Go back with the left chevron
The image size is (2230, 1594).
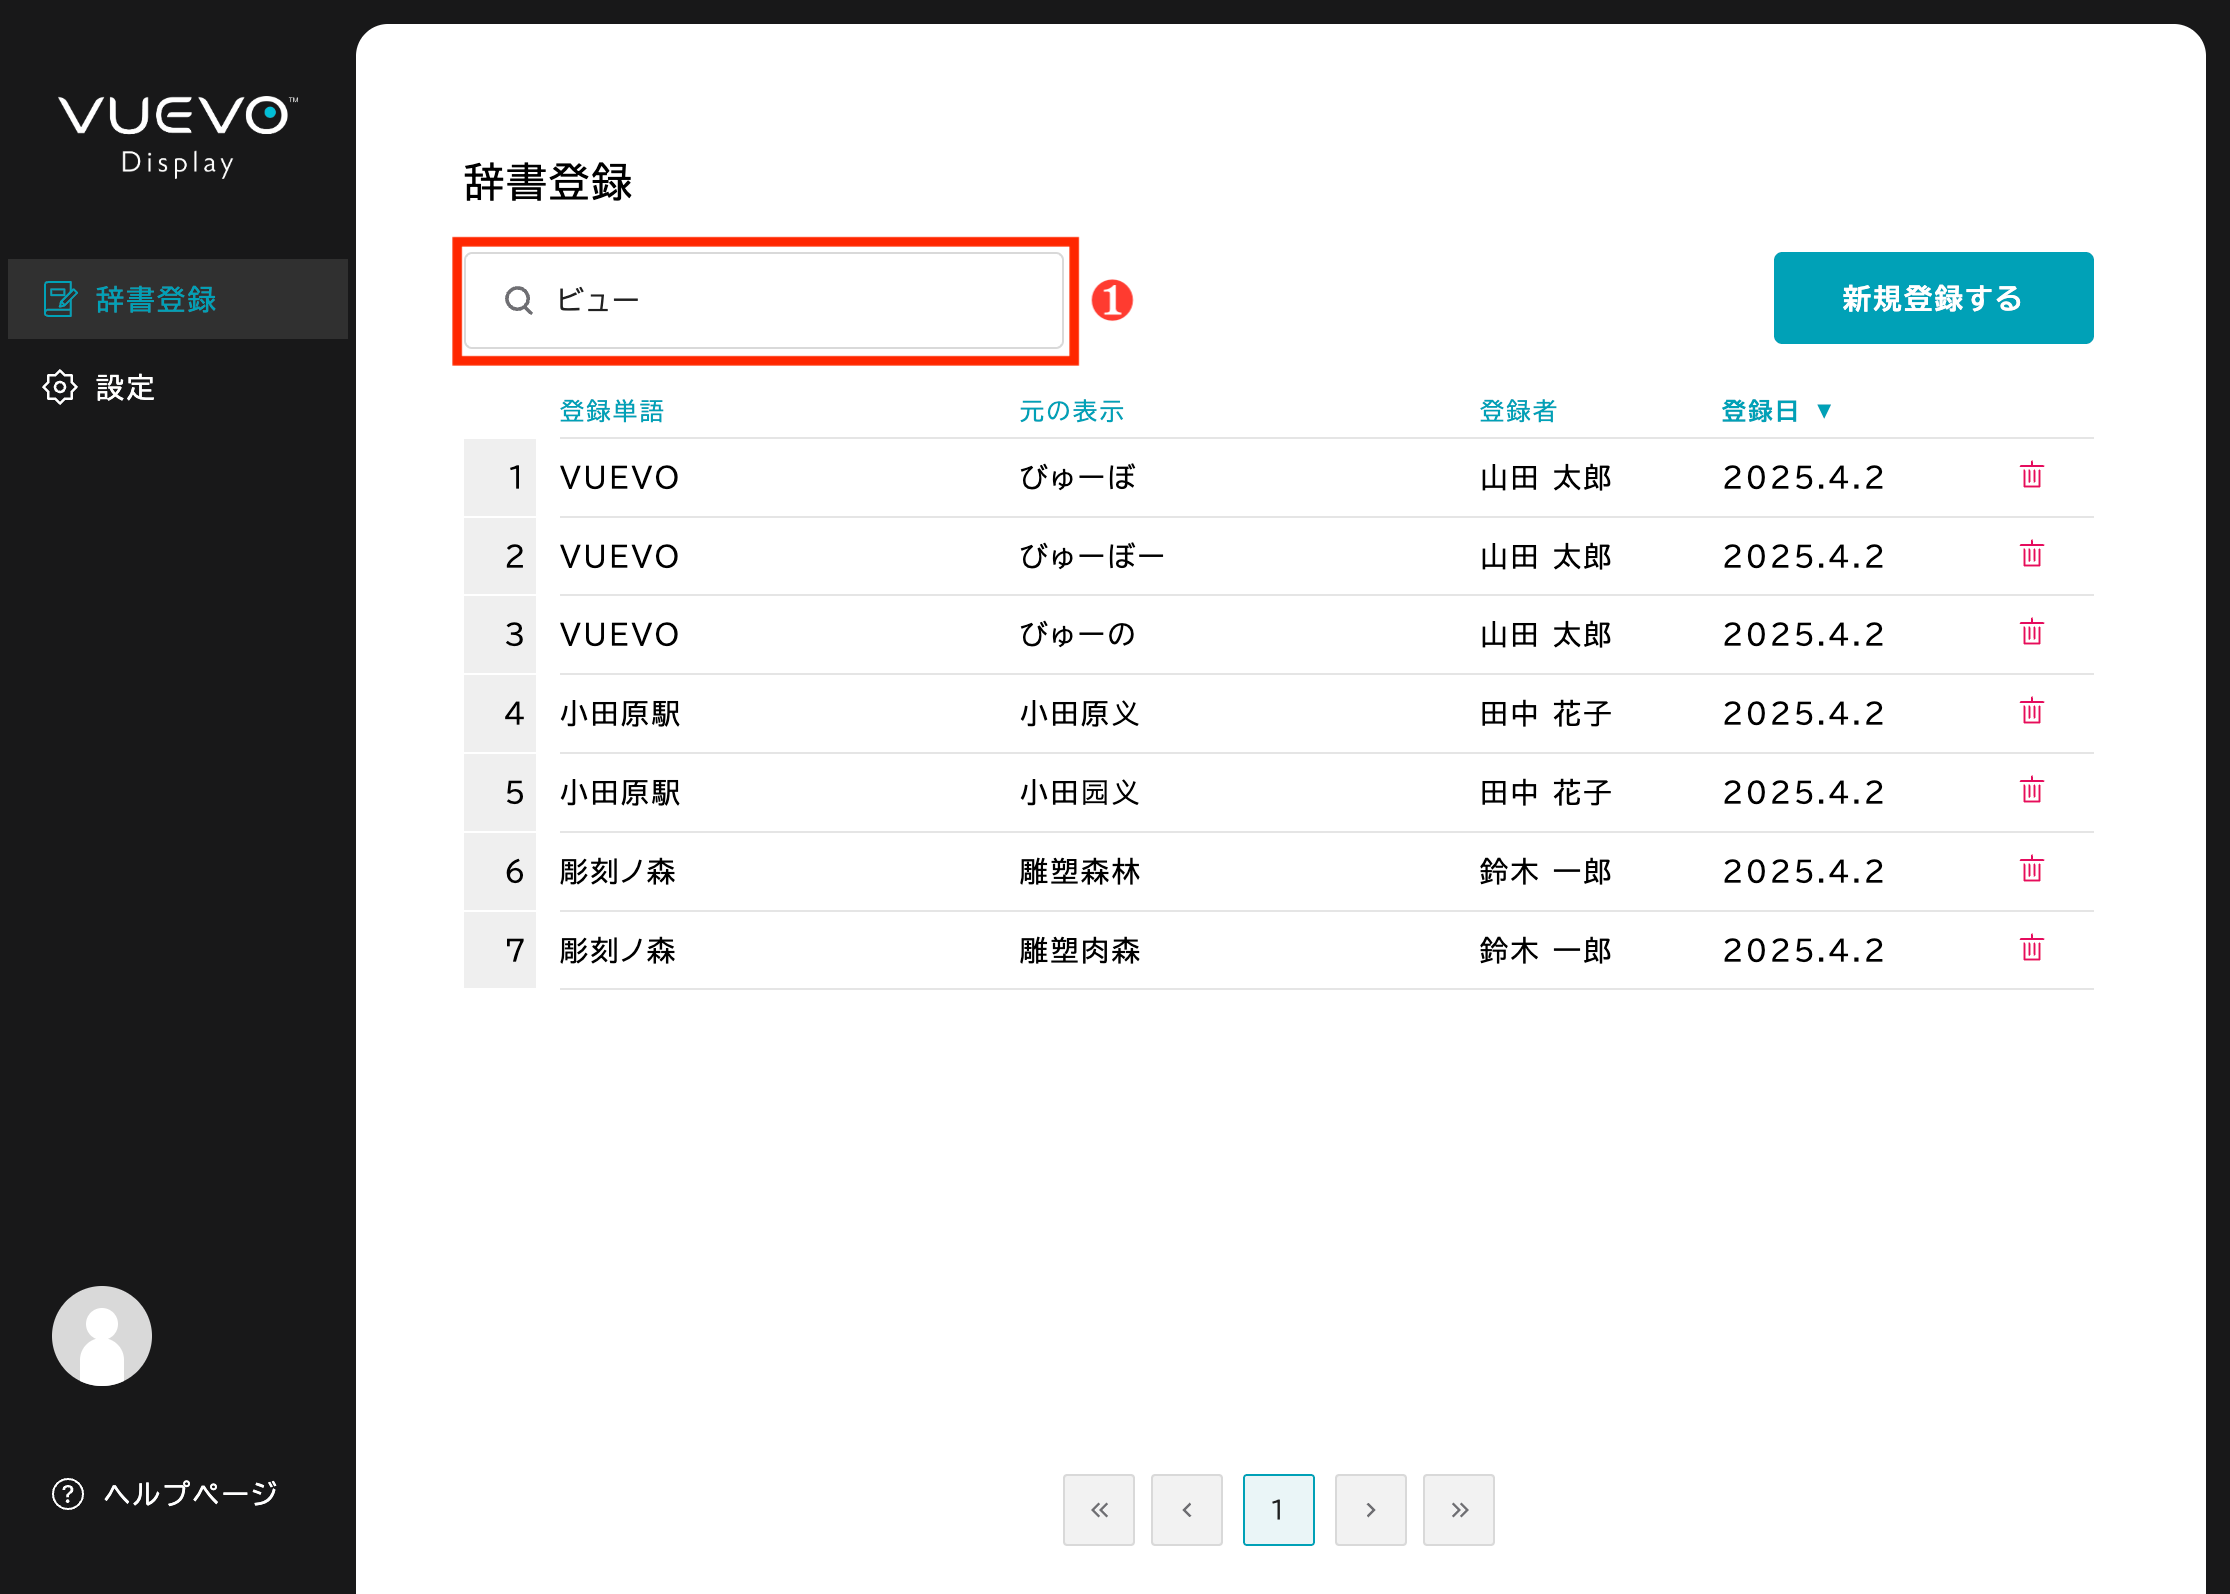coord(1188,1510)
